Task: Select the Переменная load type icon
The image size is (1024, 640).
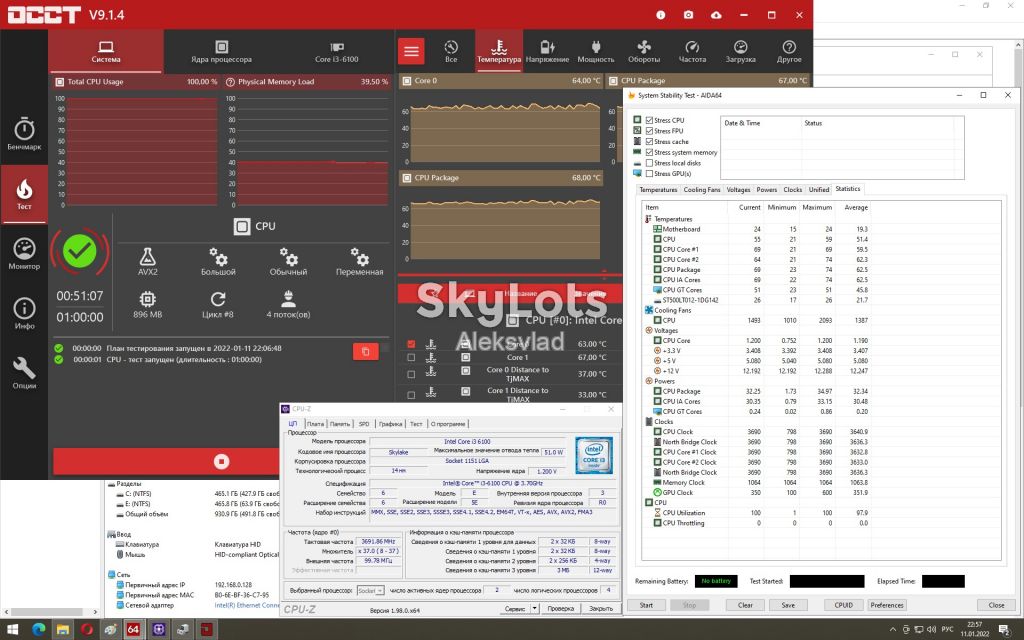Action: click(x=359, y=261)
